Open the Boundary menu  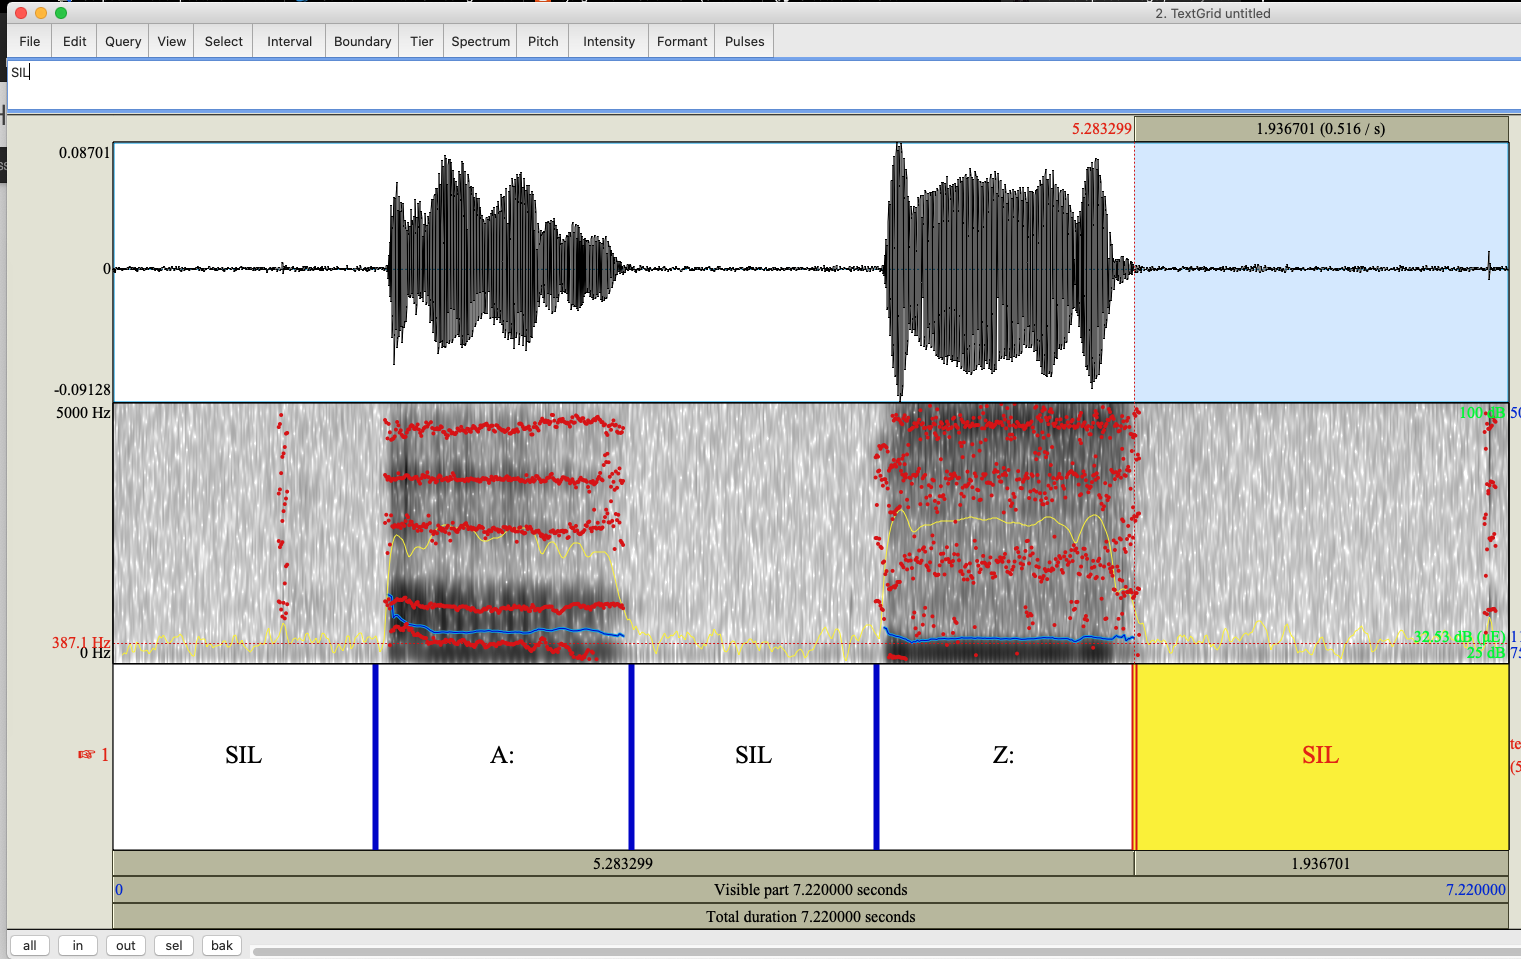click(x=362, y=41)
